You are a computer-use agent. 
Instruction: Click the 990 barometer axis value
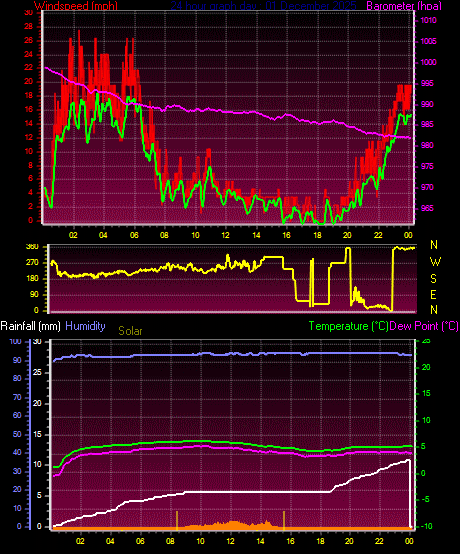427,104
